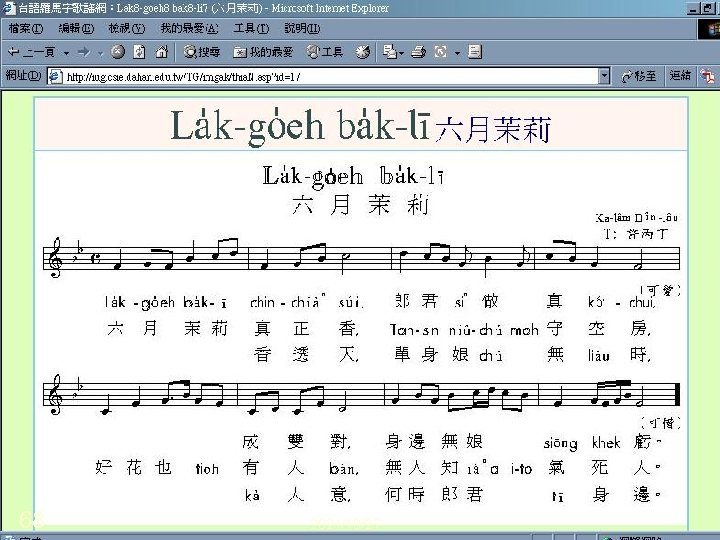Click the 移至 go button
The height and width of the screenshot is (540, 720).
[x=639, y=76]
